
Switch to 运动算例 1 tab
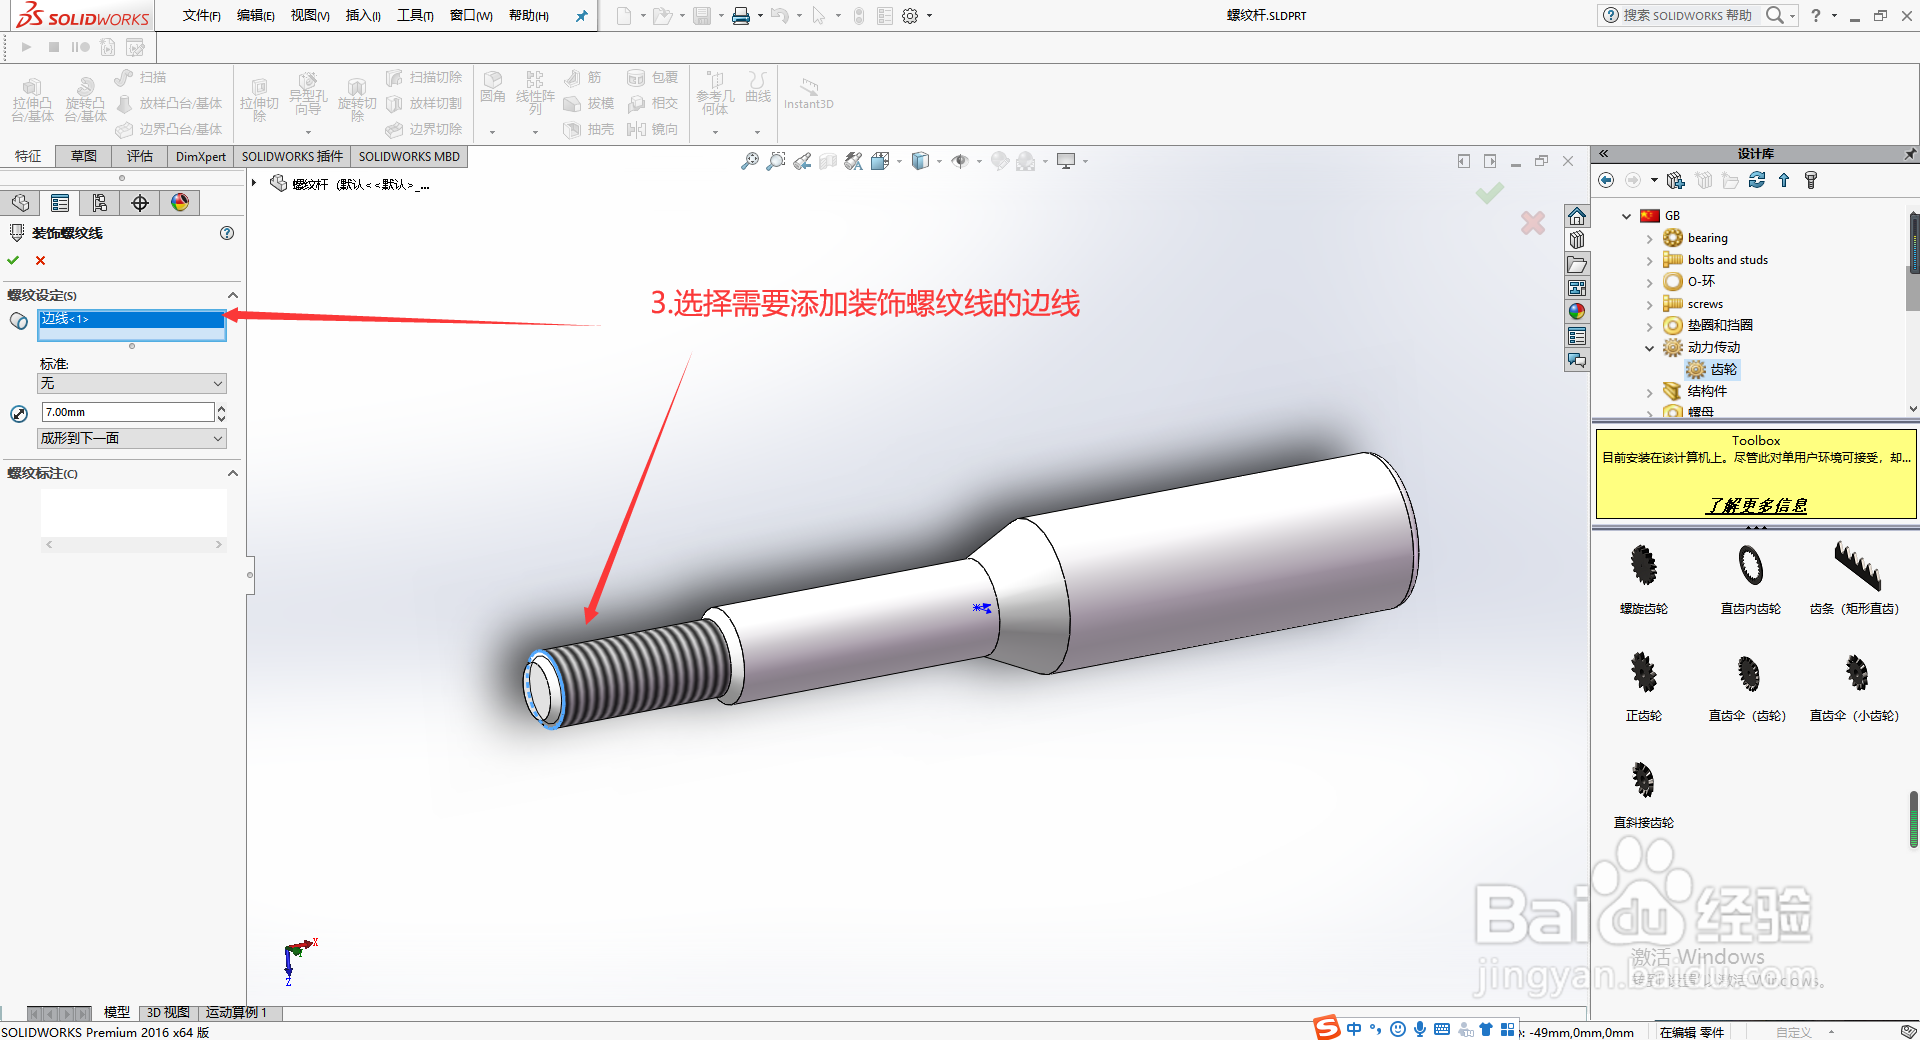[x=236, y=1013]
